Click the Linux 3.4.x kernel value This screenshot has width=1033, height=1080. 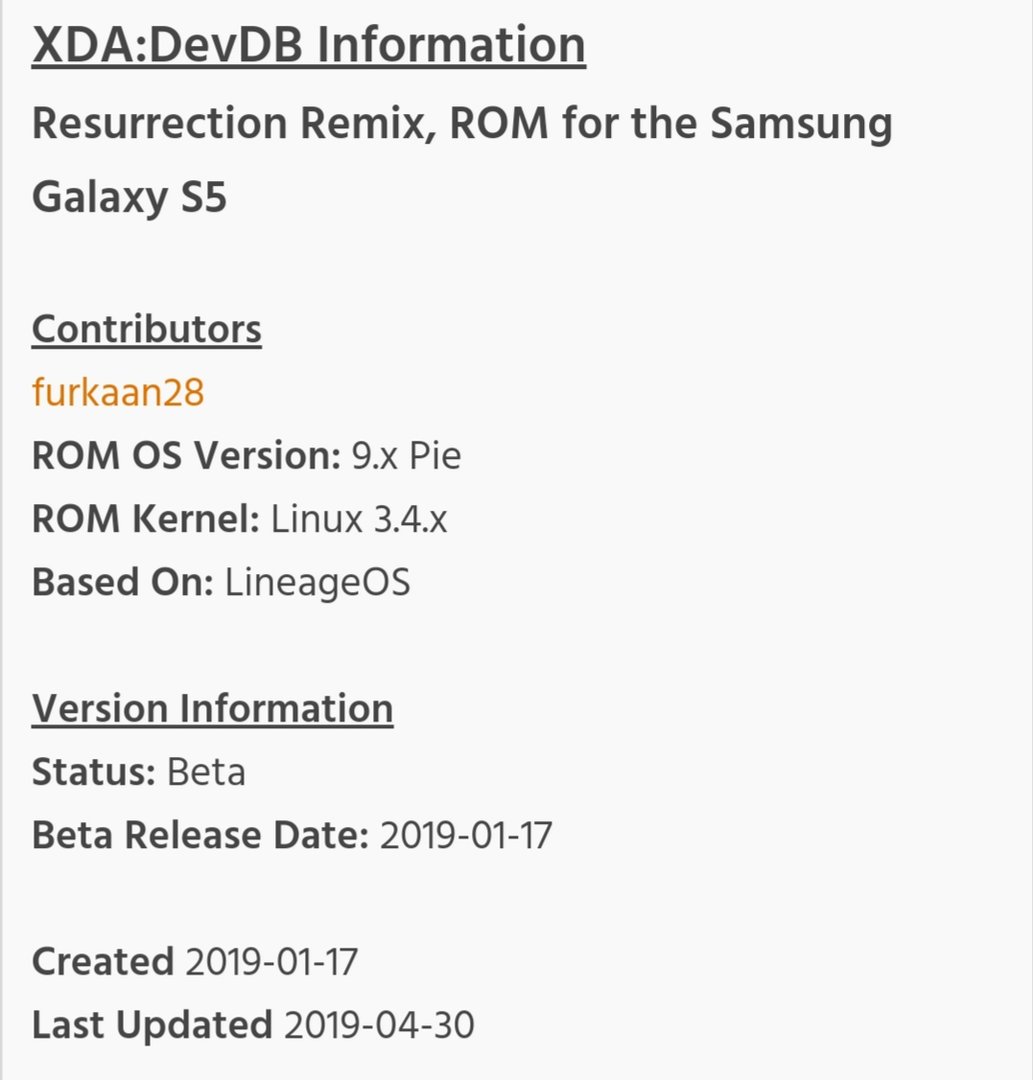pyautogui.click(x=359, y=519)
